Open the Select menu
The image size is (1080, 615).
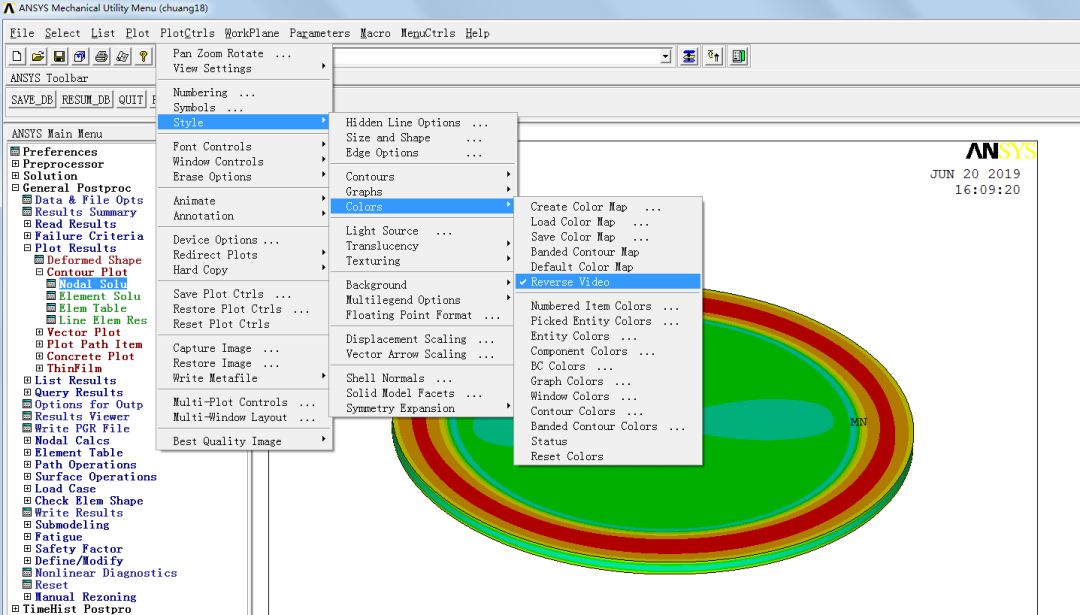point(63,33)
